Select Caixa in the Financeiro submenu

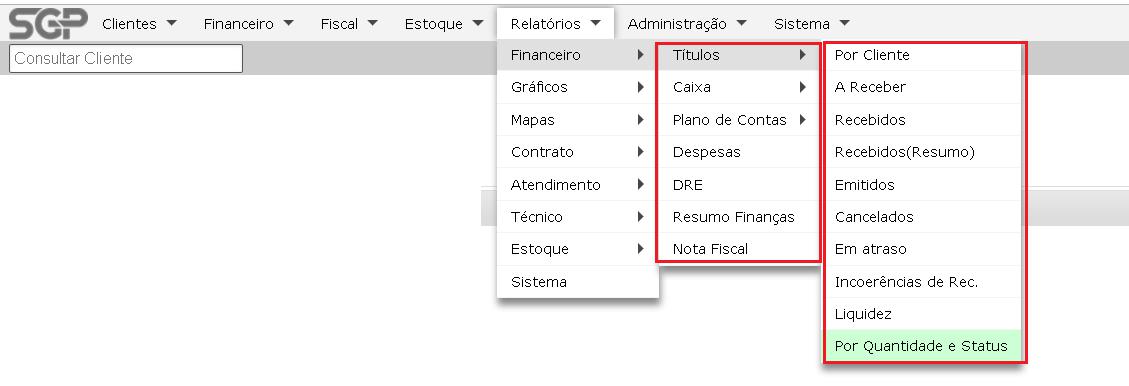pyautogui.click(x=738, y=87)
